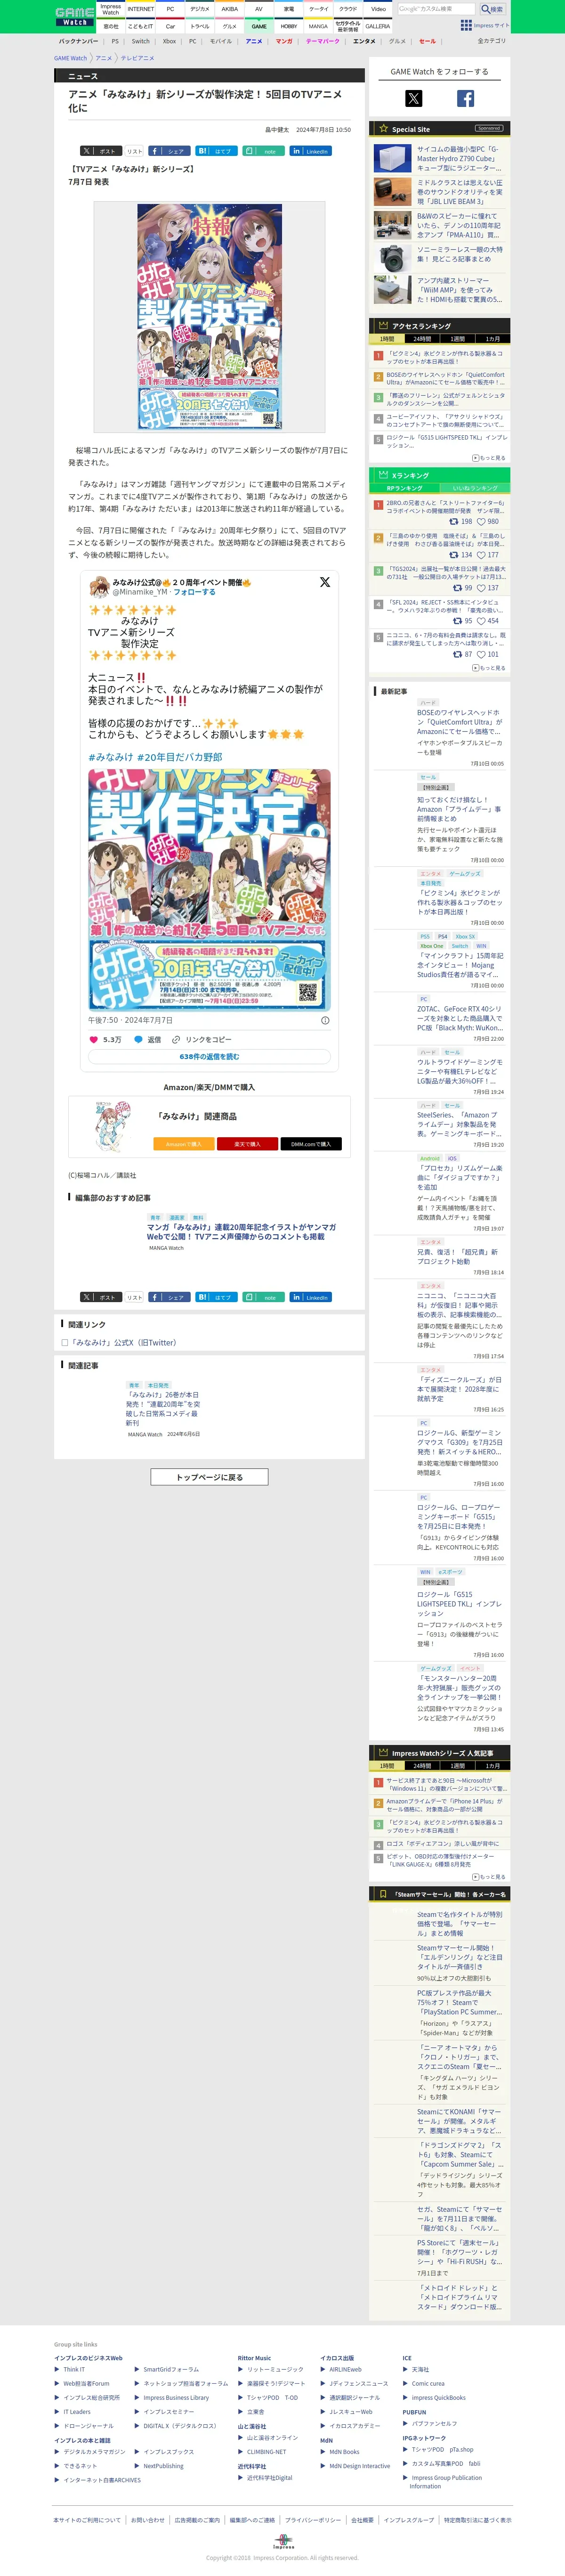Click the search magnifier 検索 button
Screen dimensions: 565x2576
[x=492, y=9]
